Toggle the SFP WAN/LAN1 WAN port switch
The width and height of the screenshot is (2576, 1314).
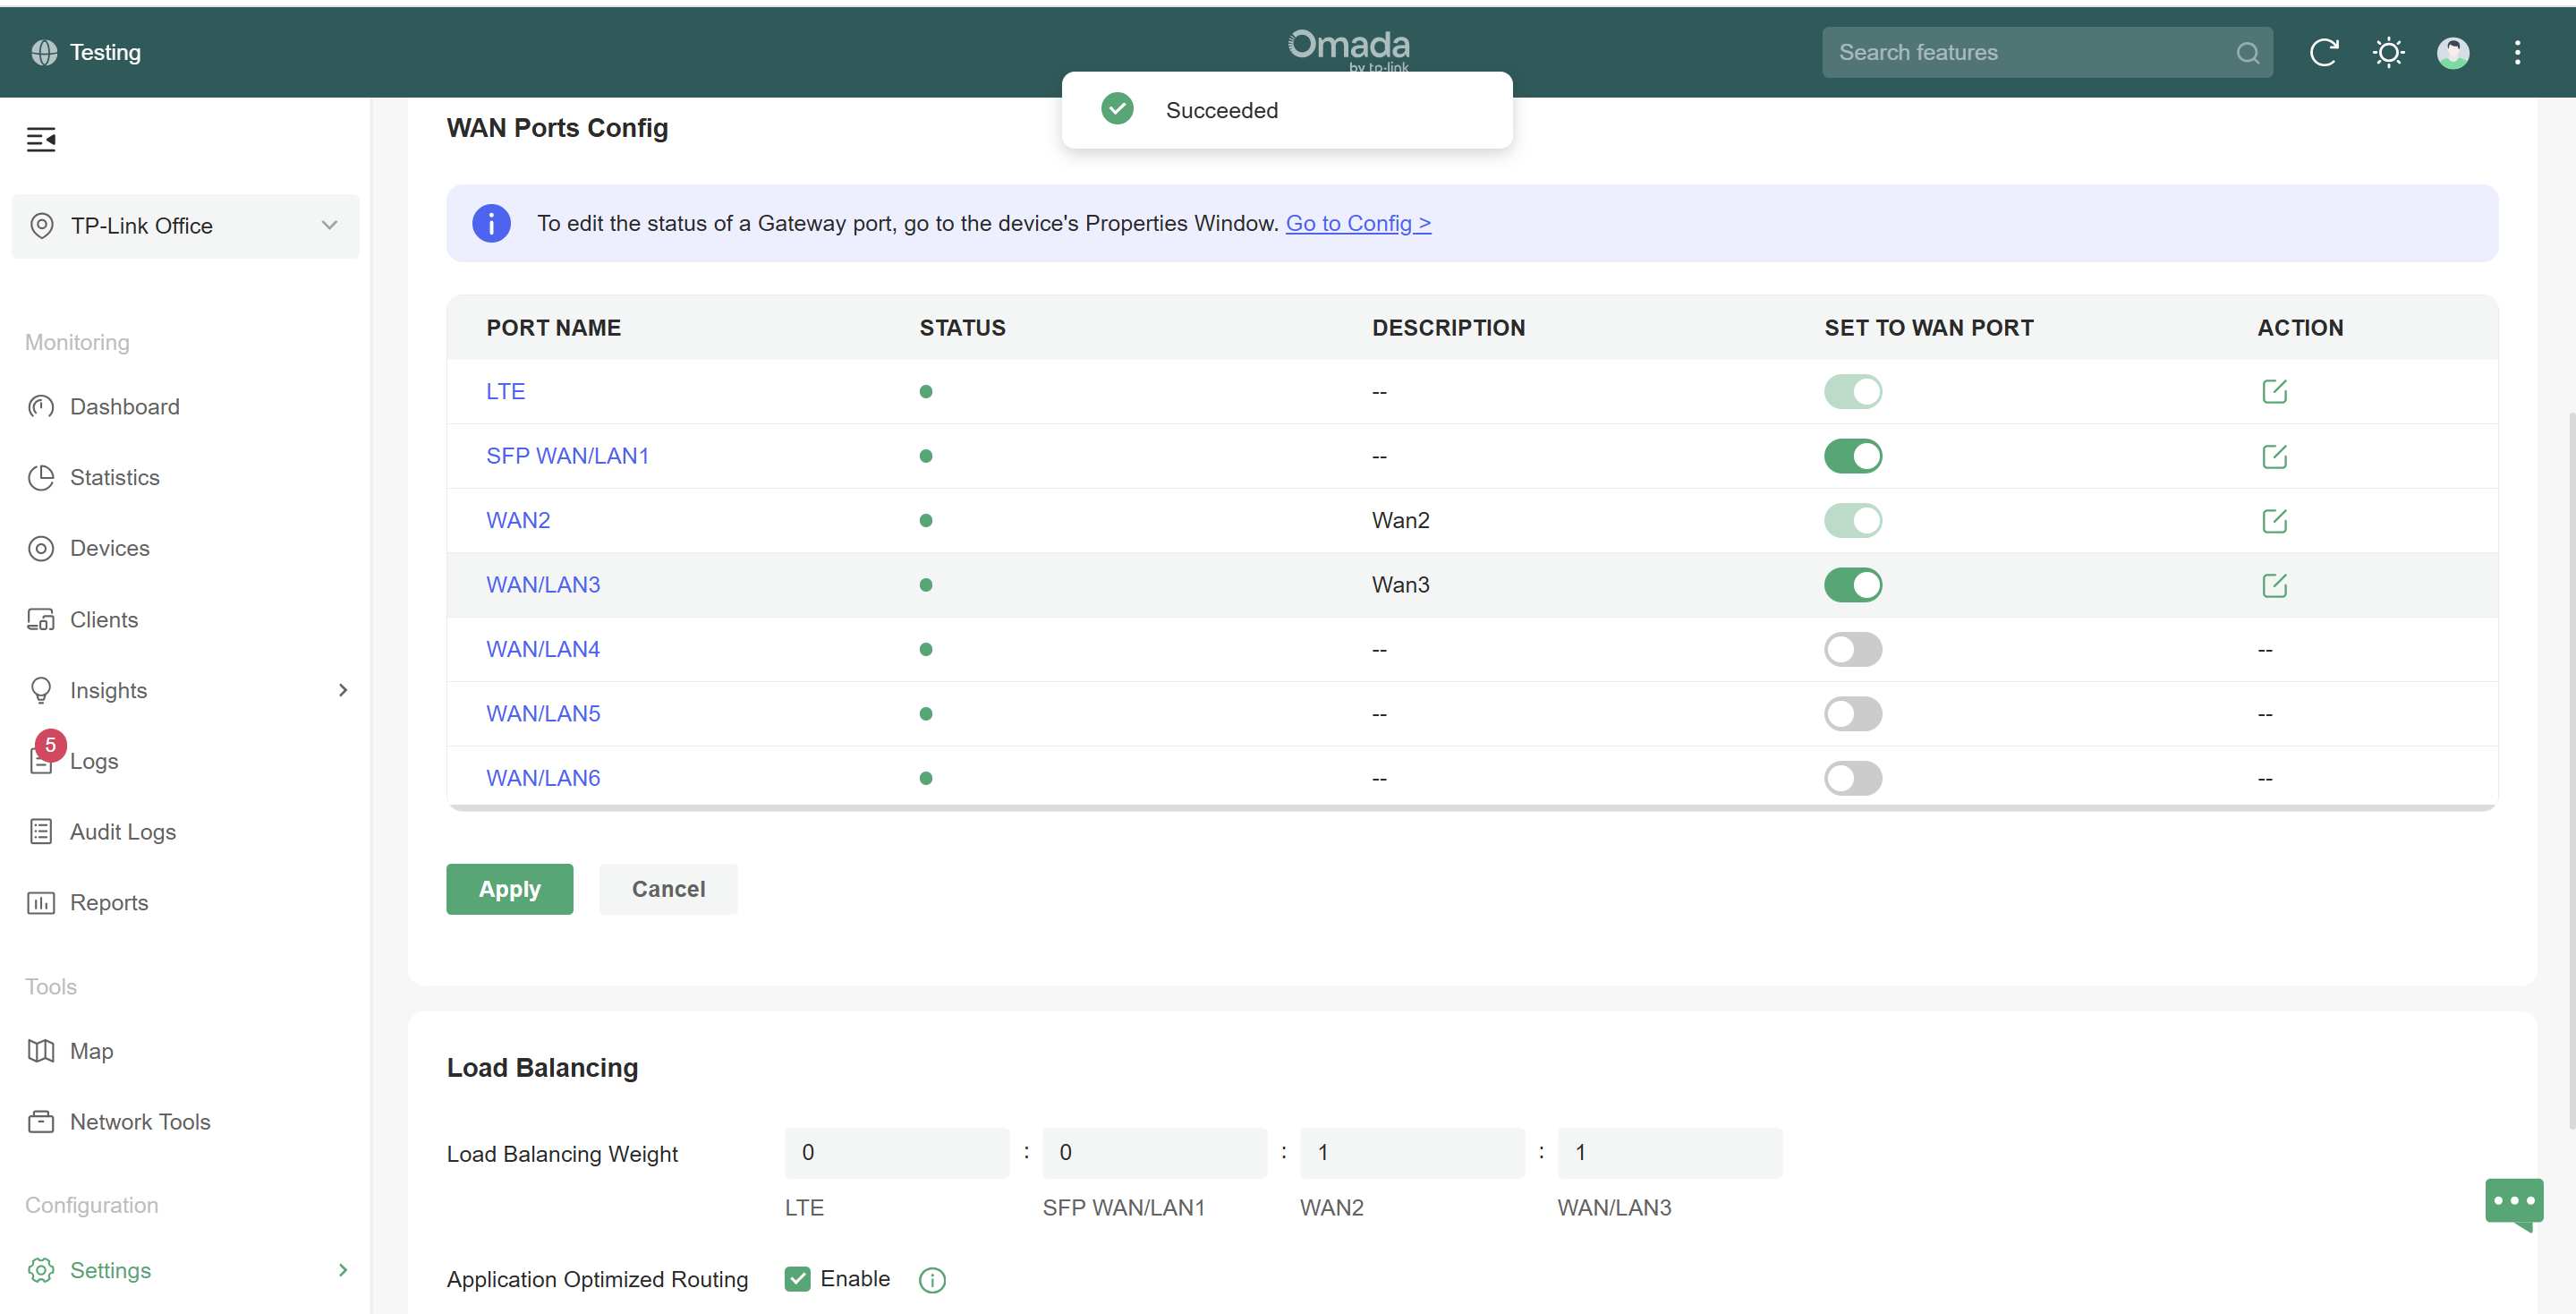tap(1852, 456)
